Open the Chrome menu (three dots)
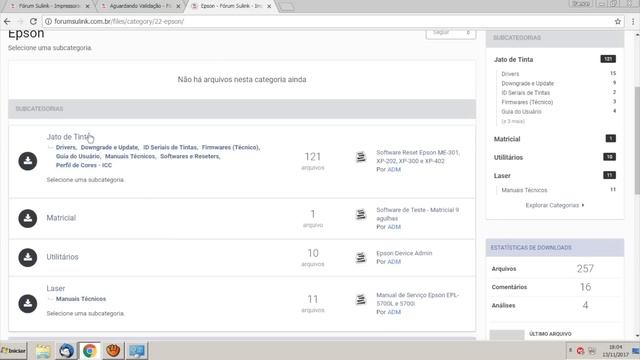This screenshot has height=360, width=640. coord(633,21)
